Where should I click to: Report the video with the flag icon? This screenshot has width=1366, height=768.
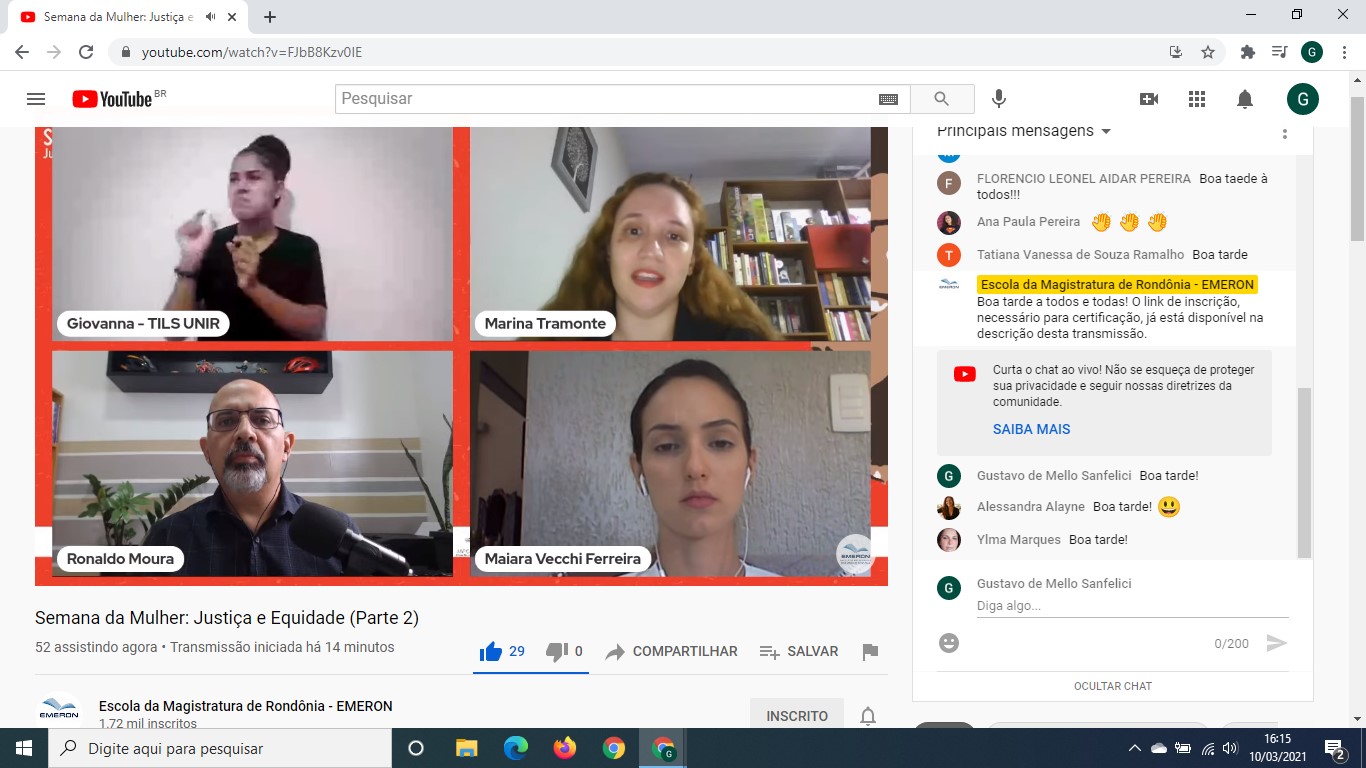click(x=870, y=652)
